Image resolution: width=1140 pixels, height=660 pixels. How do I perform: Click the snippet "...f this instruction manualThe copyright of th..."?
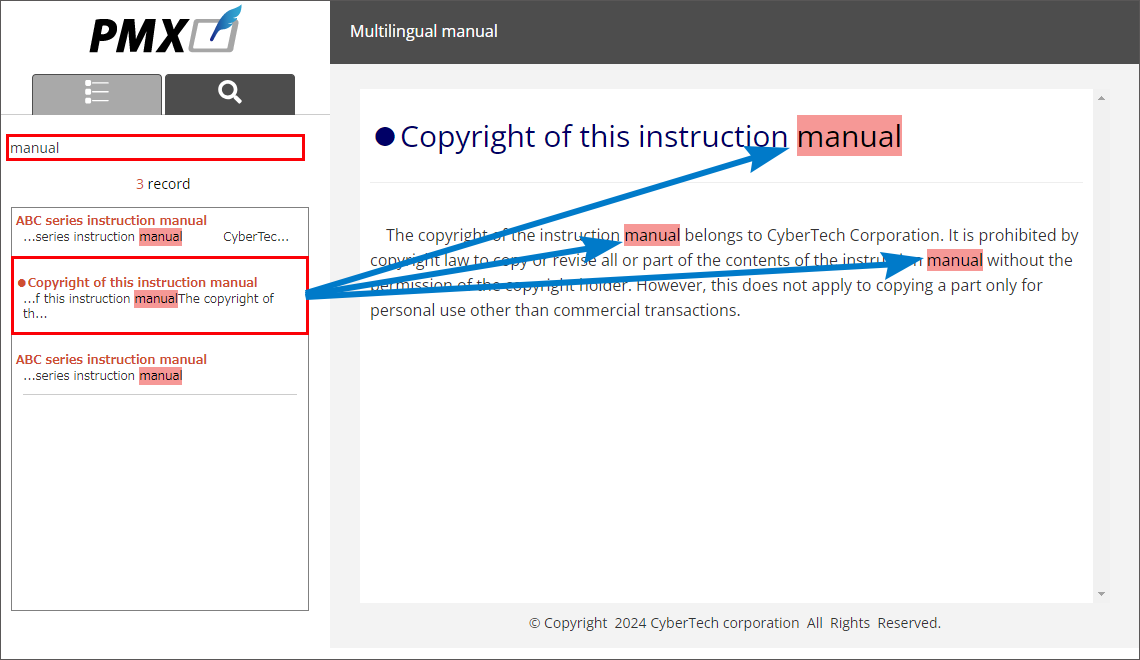click(148, 306)
